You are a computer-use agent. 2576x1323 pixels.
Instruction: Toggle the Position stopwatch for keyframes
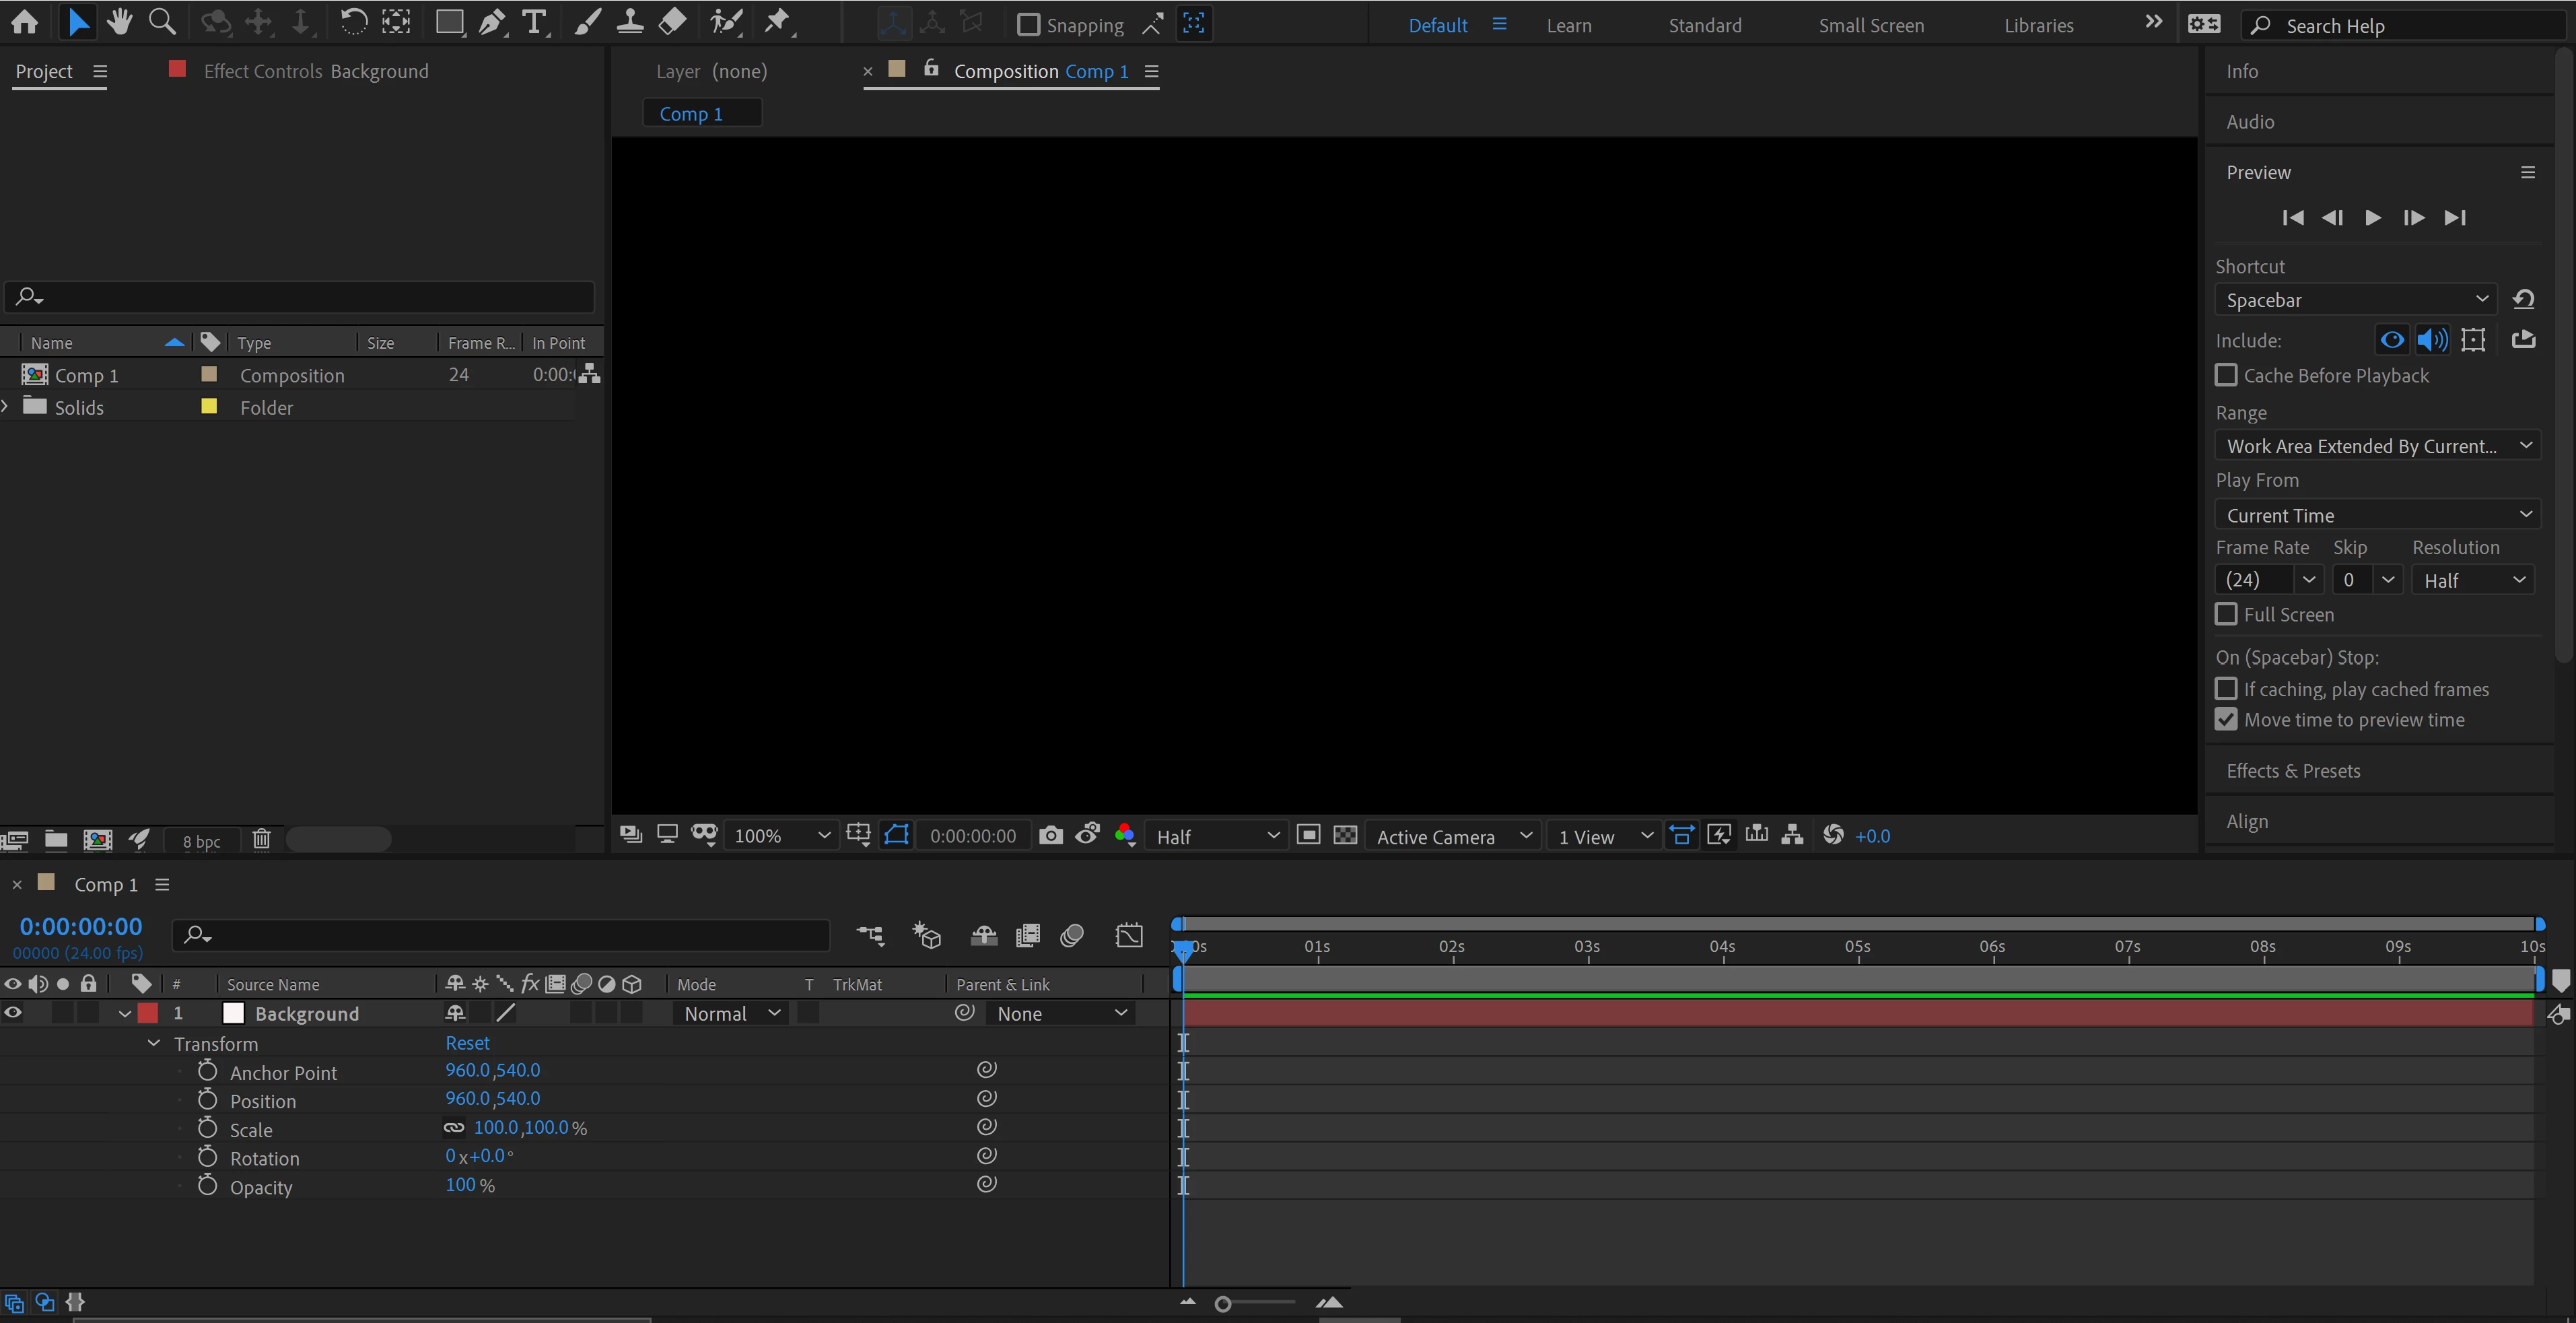click(207, 1099)
